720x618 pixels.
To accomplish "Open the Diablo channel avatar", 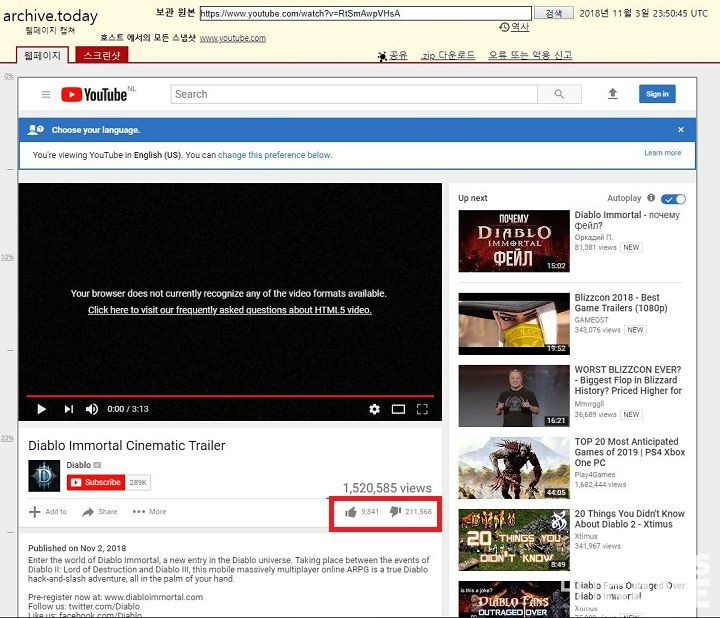I will coord(44,476).
